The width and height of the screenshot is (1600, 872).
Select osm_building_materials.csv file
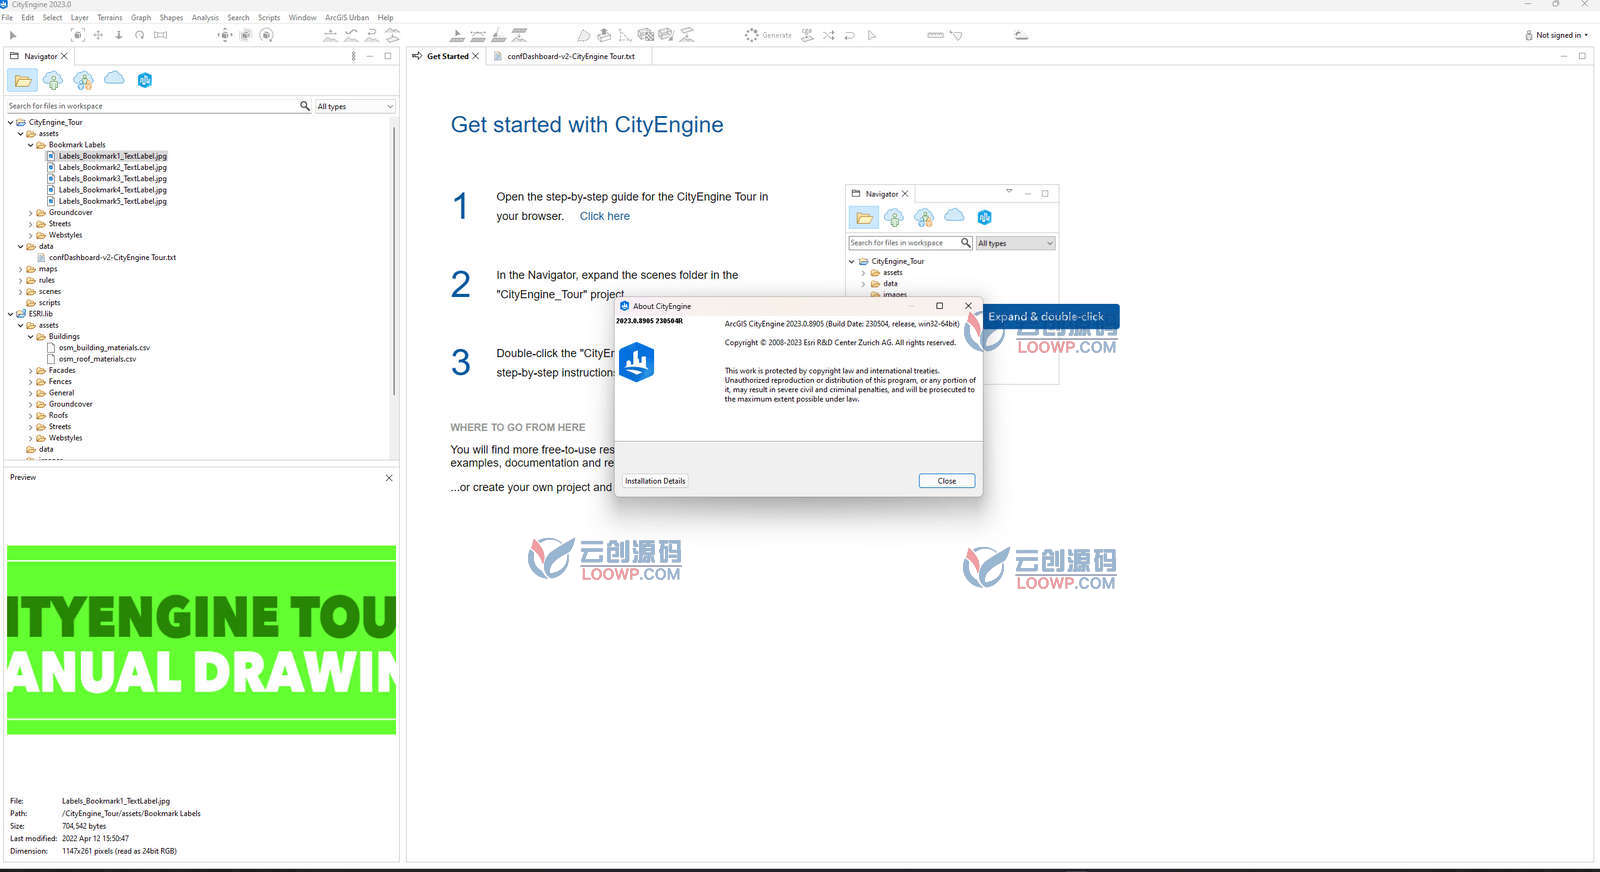click(x=99, y=348)
